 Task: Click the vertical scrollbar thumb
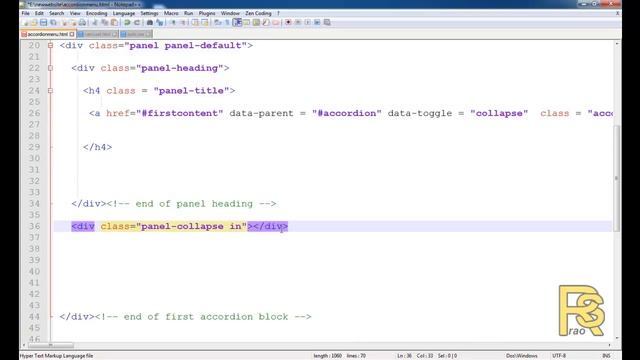pos(616,178)
